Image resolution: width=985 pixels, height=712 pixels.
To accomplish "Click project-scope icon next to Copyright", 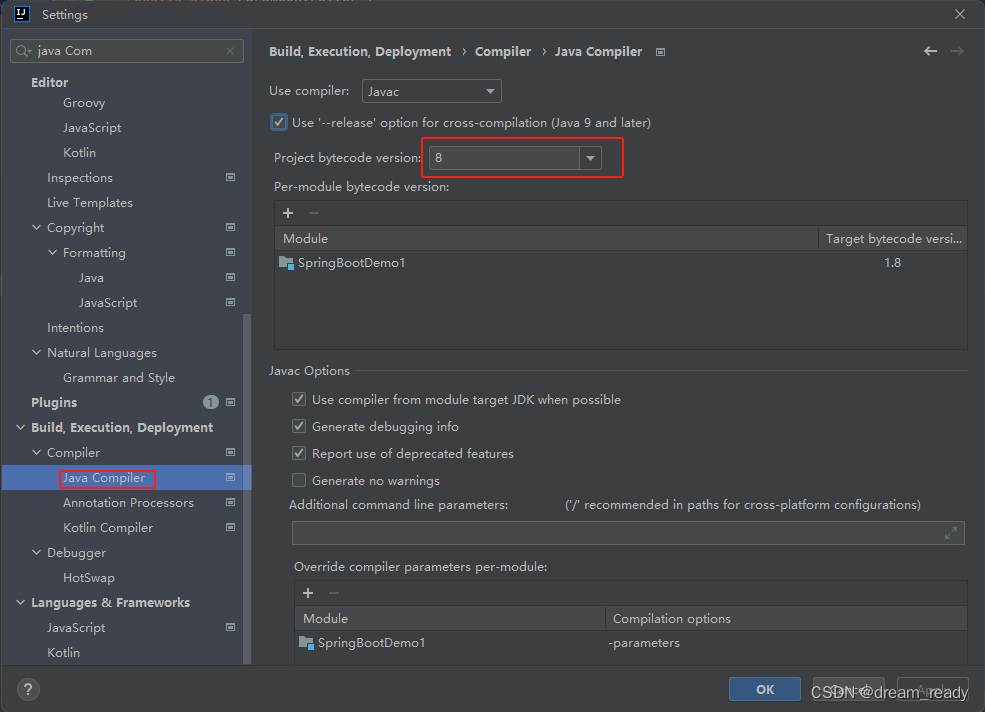I will pos(231,227).
